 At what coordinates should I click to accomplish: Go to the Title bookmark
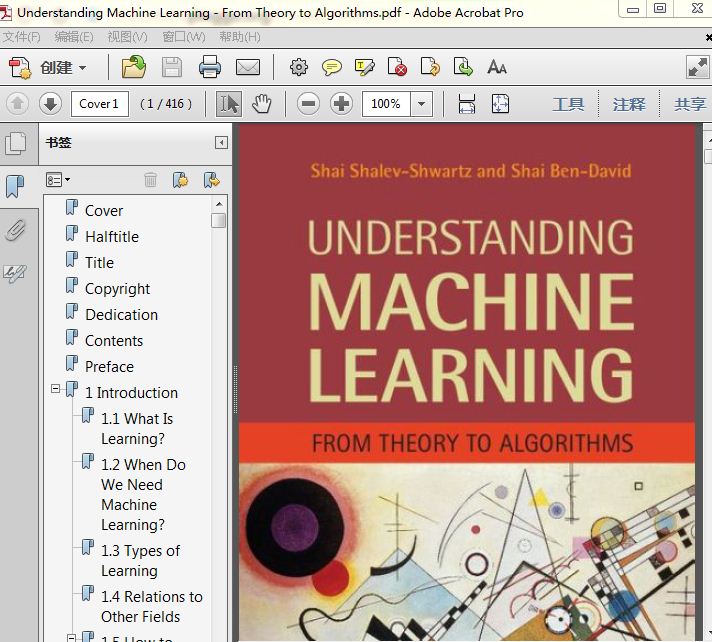coord(99,262)
